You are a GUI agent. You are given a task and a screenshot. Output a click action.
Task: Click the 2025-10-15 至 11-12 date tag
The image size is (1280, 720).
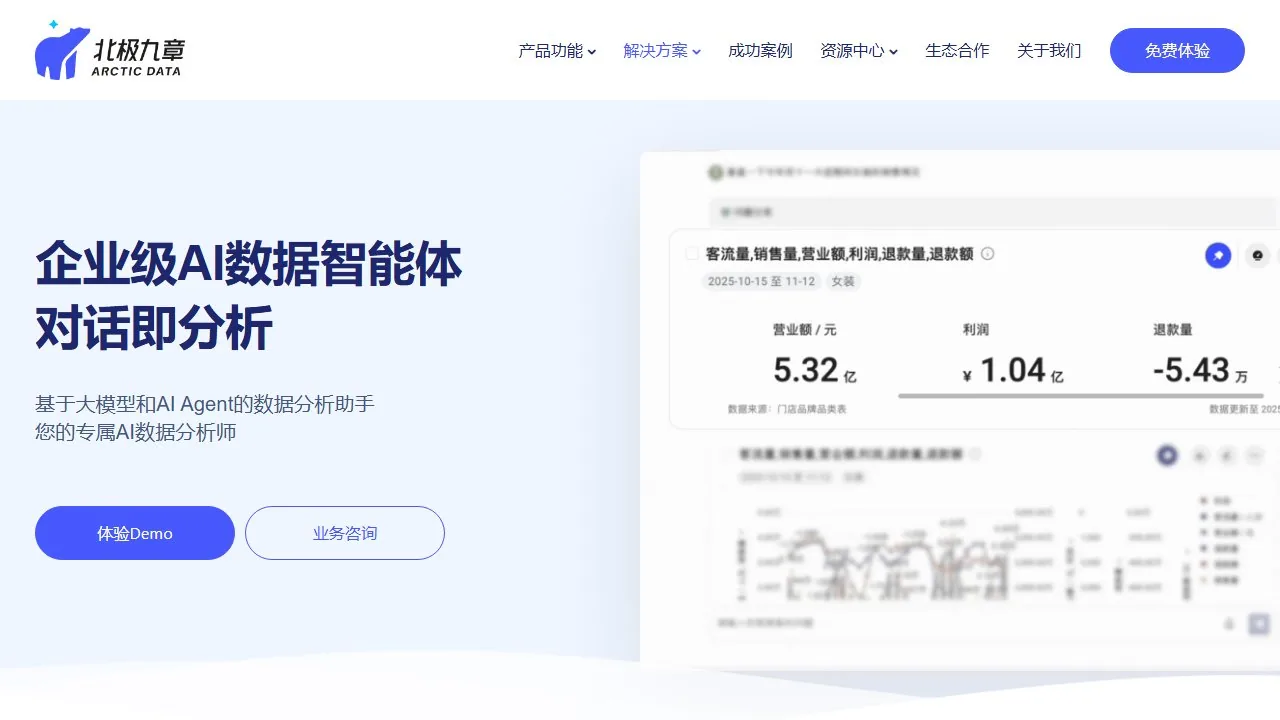point(761,282)
